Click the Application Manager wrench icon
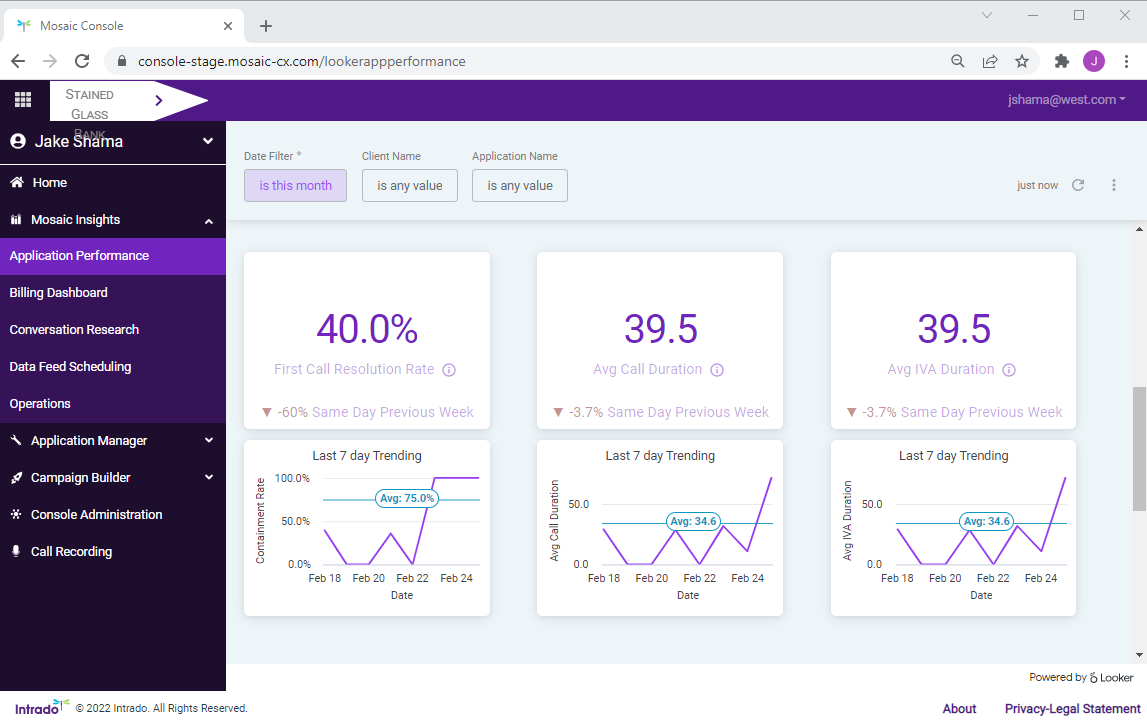The image size is (1147, 727). 16,440
